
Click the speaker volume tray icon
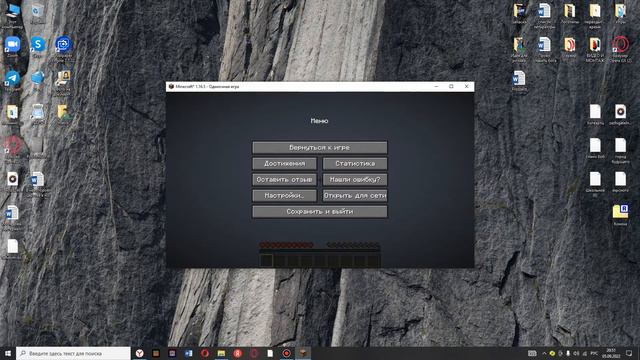(576, 353)
